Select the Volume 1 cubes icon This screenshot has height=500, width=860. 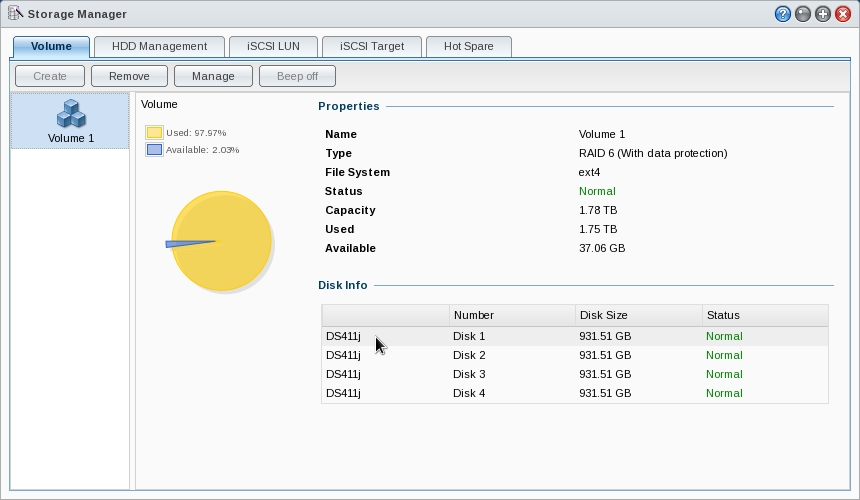tap(71, 114)
